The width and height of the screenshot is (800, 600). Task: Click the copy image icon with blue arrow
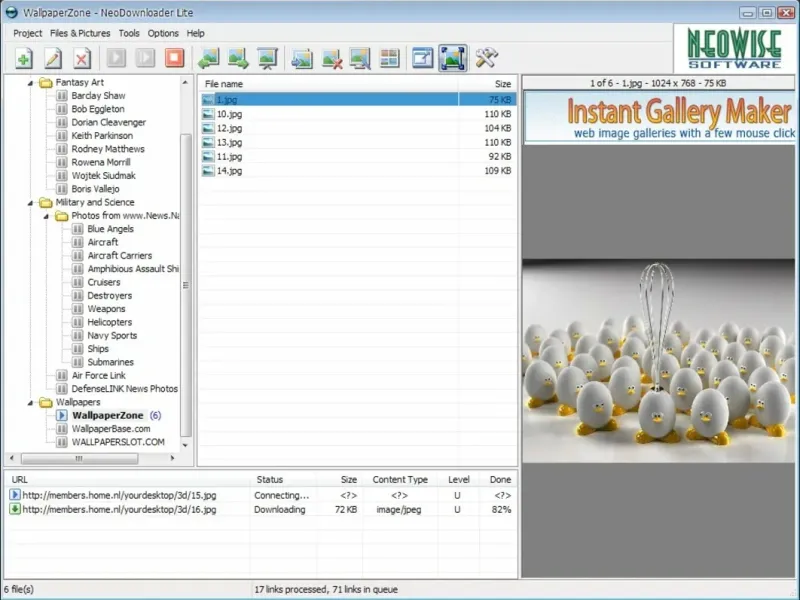point(302,58)
